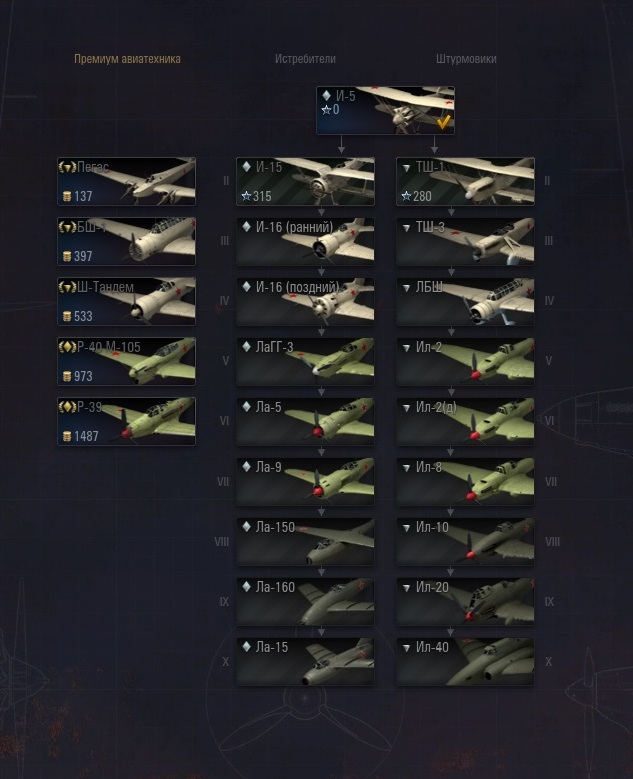Click the experience star icon on ТШ-1
Viewport: 633px width, 779px height.
coord(406,196)
